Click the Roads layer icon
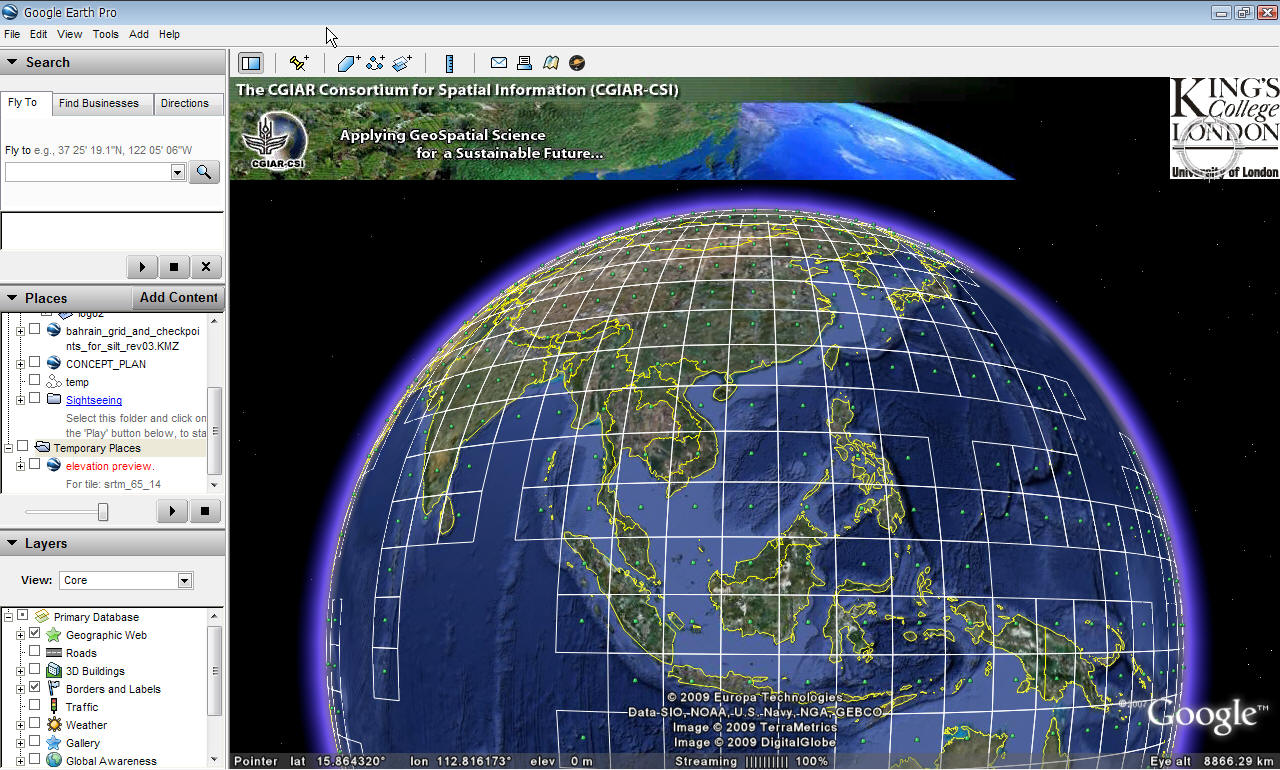1280x770 pixels. click(x=54, y=653)
